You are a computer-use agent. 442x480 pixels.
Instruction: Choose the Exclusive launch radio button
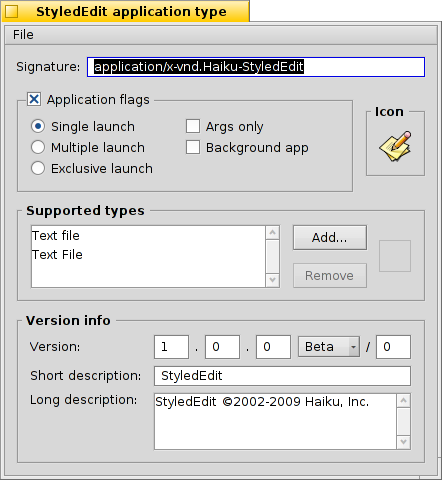pyautogui.click(x=38, y=168)
